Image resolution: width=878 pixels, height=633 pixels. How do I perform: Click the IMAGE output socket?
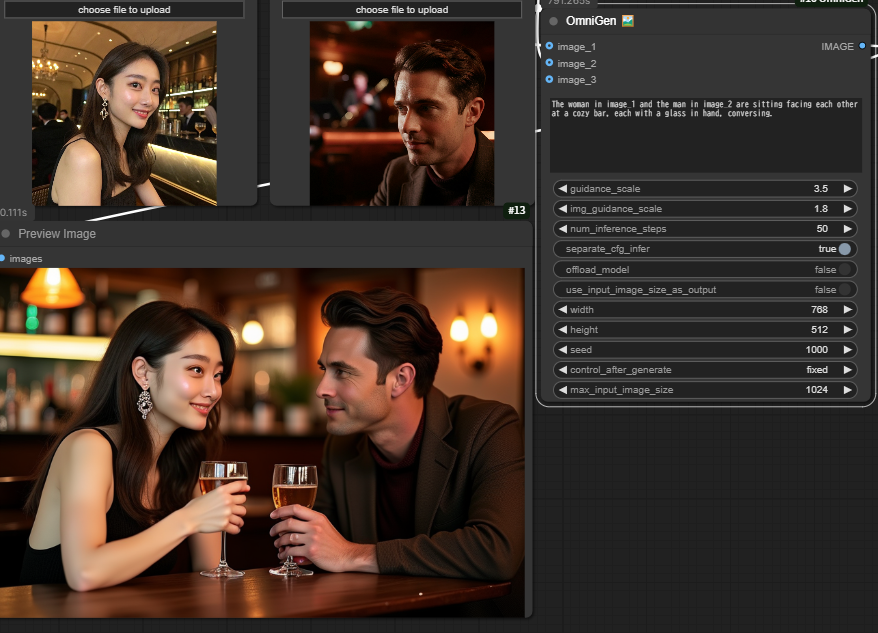click(x=862, y=46)
